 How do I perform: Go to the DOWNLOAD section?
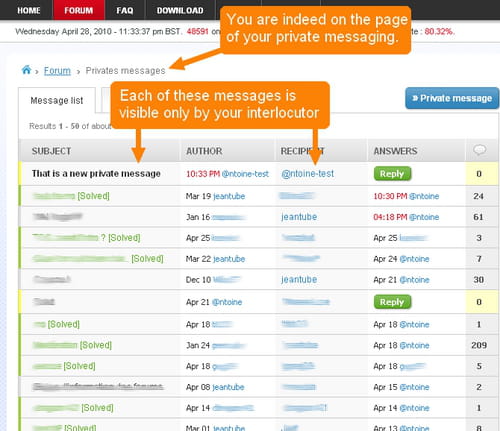(180, 10)
